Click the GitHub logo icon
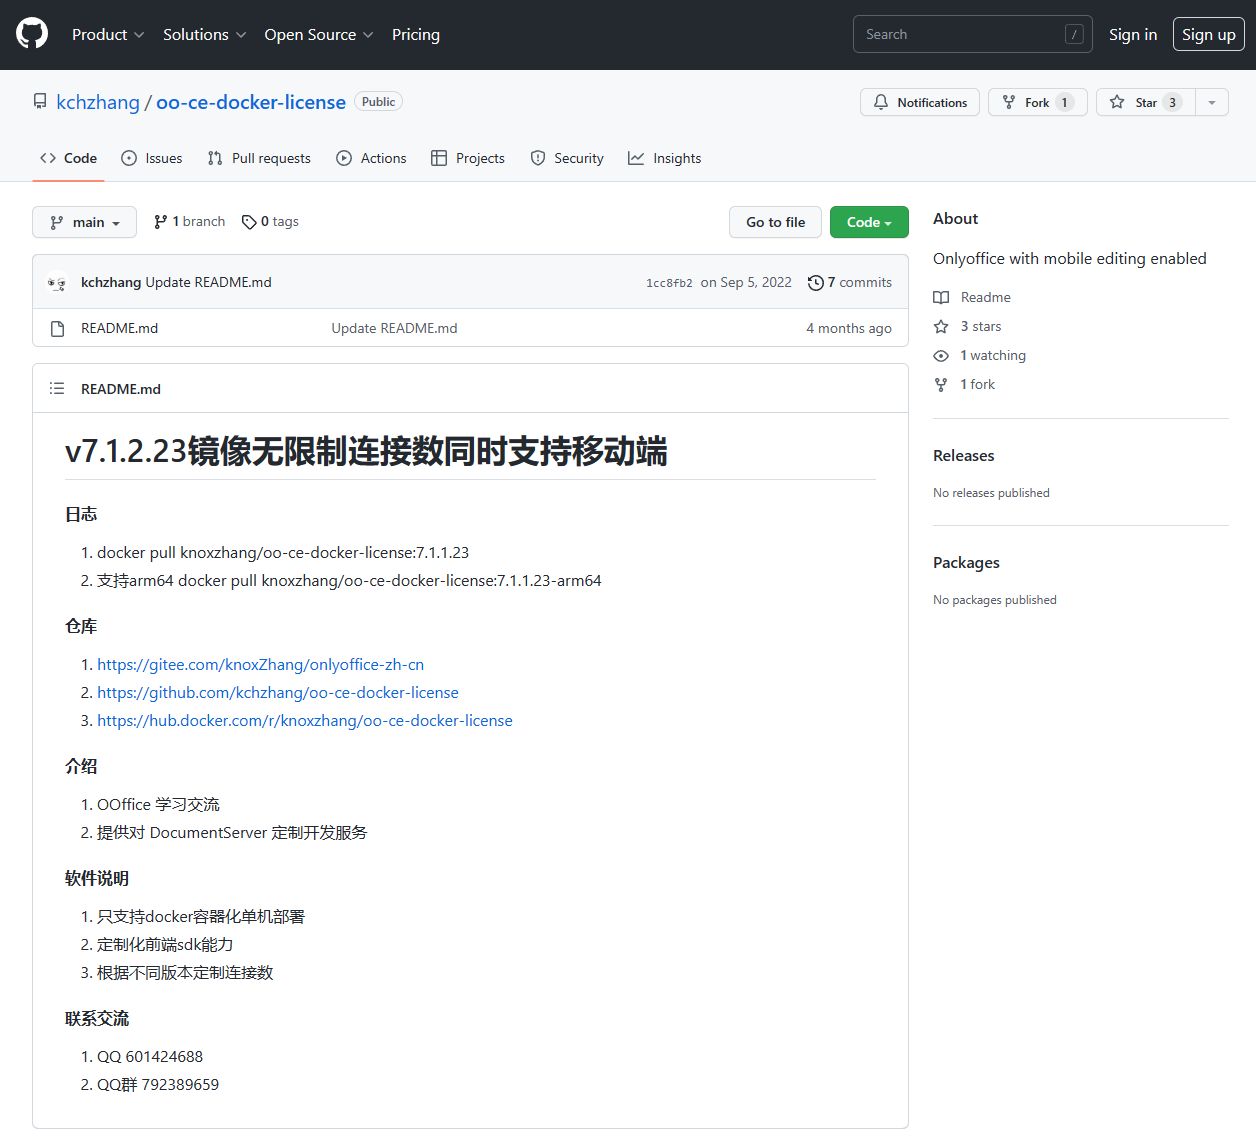Image resolution: width=1256 pixels, height=1143 pixels. (x=32, y=34)
